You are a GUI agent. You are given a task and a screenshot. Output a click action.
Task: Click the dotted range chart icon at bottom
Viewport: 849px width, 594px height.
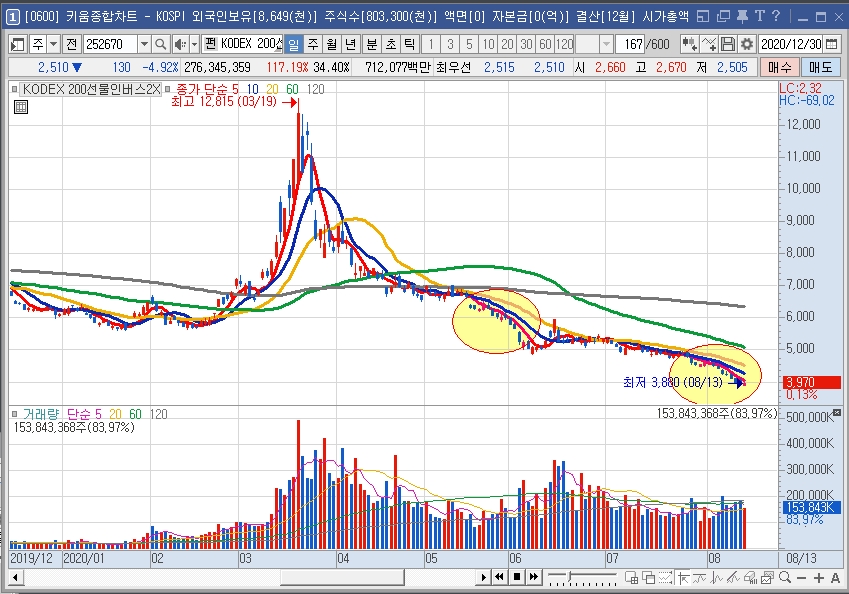coord(665,578)
